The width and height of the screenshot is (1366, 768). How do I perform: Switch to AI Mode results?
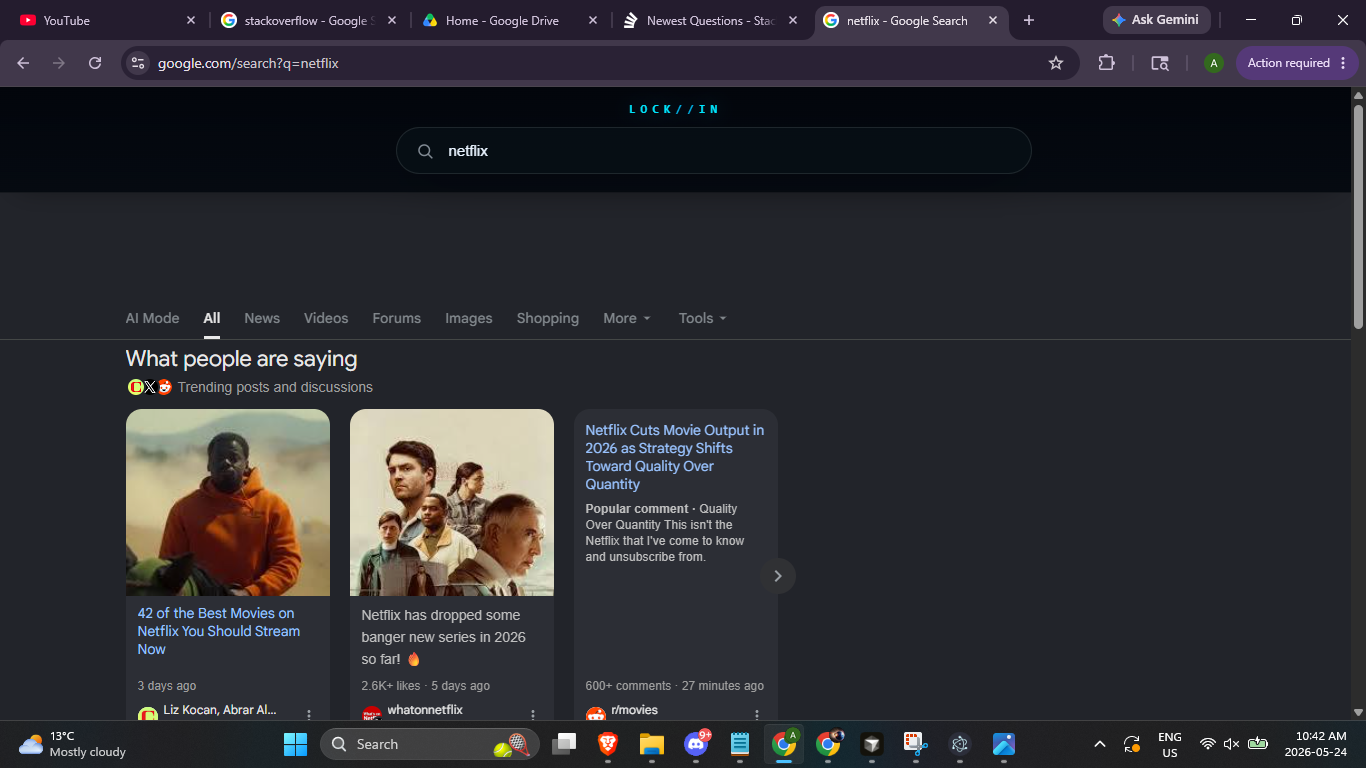pos(152,318)
